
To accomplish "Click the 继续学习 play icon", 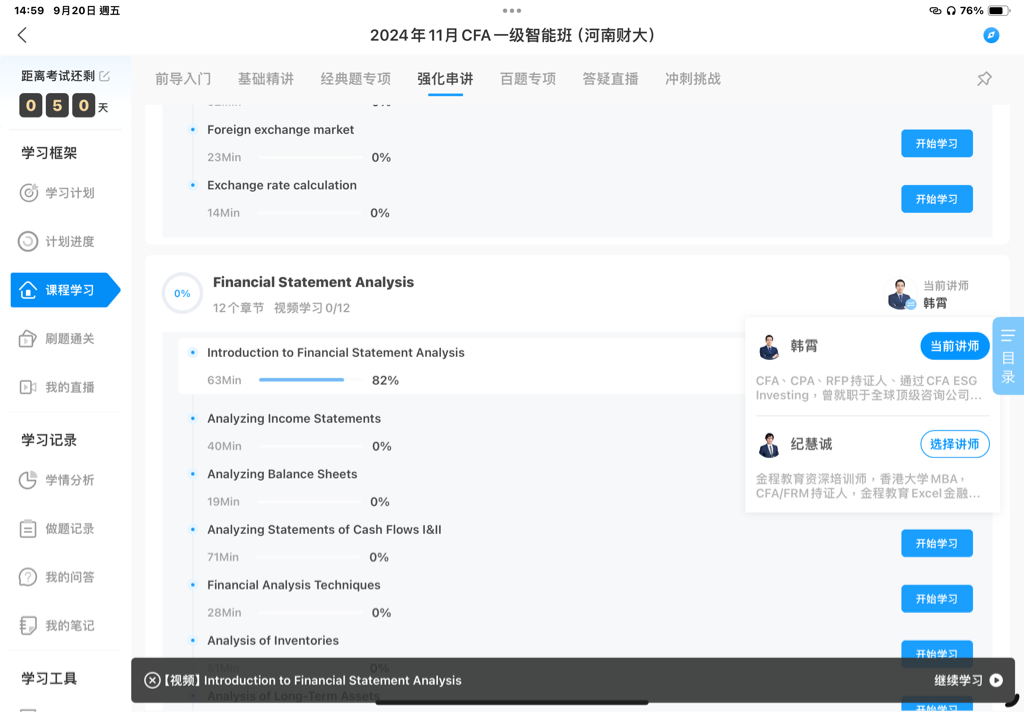I will 996,681.
